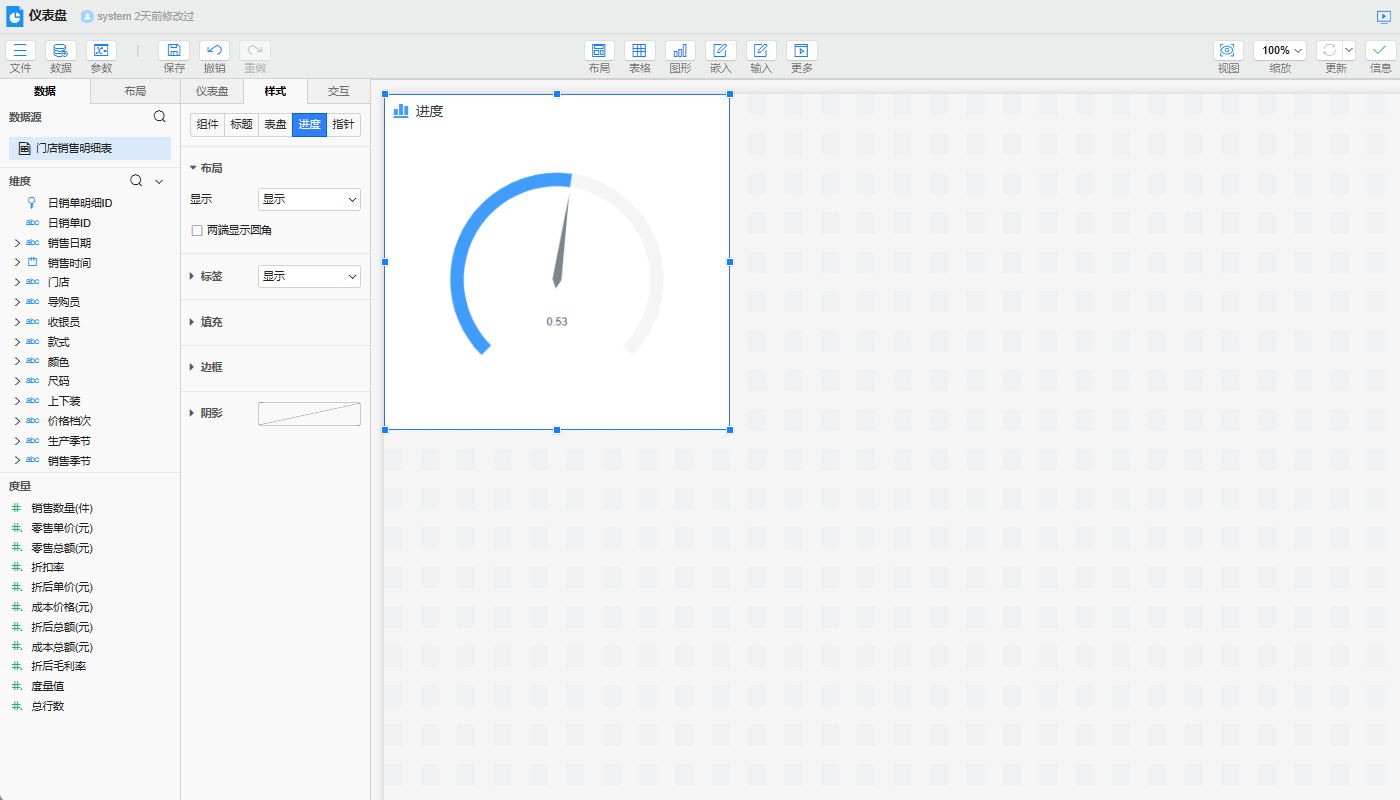Click the Info (信息) checkmark icon
The width and height of the screenshot is (1400, 800).
tap(1380, 51)
